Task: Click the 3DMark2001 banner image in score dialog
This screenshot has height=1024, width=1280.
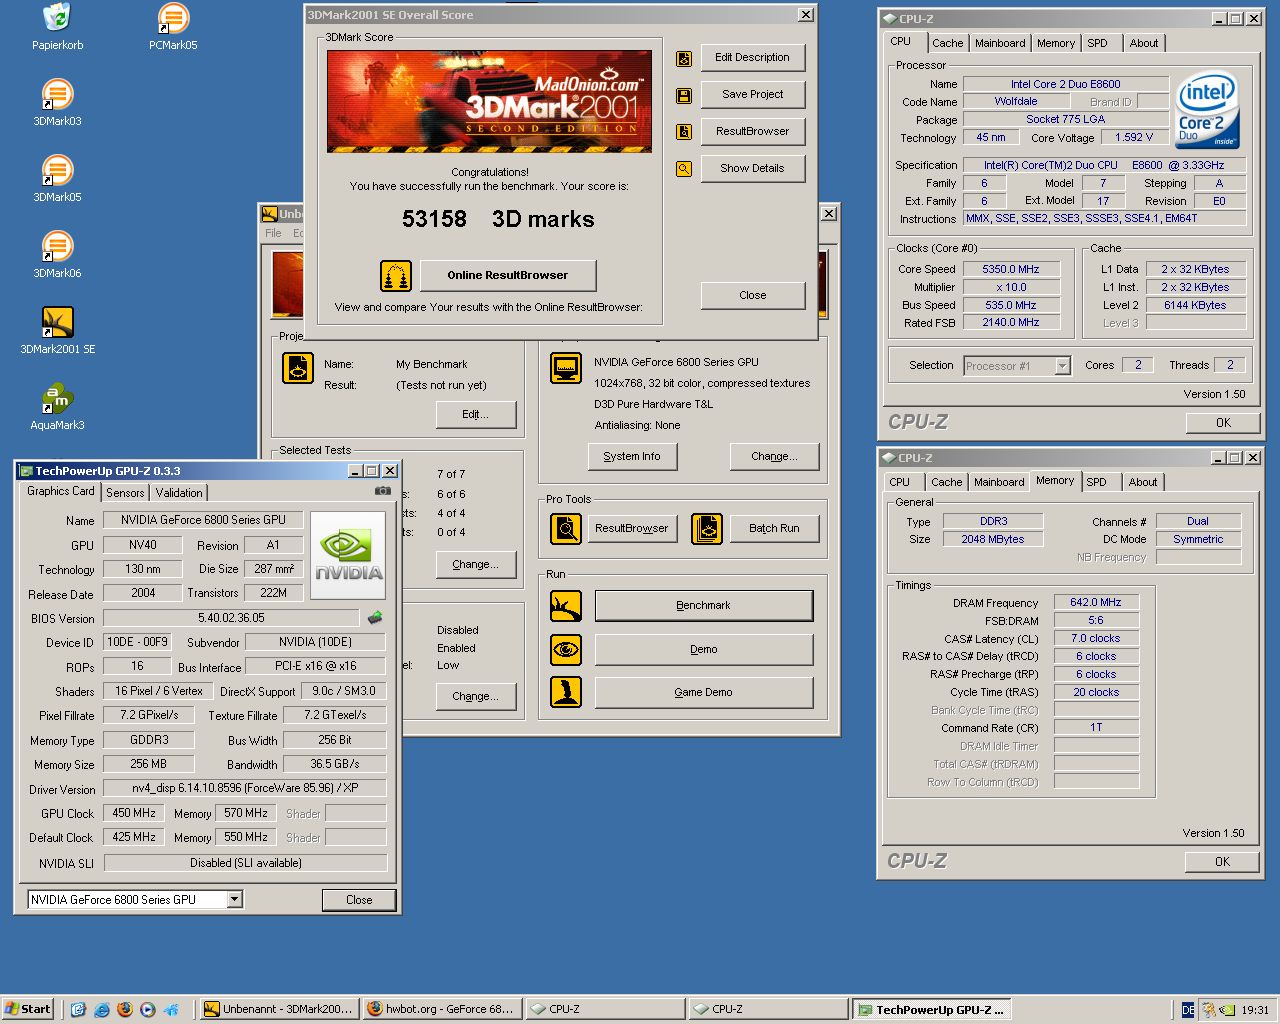Action: coord(489,101)
